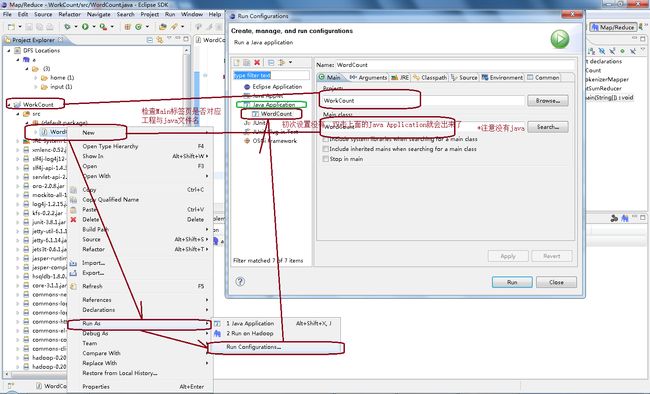Click the filter launch configurations icon
Image resolution: width=650 pixels, height=394 pixels.
[x=282, y=62]
